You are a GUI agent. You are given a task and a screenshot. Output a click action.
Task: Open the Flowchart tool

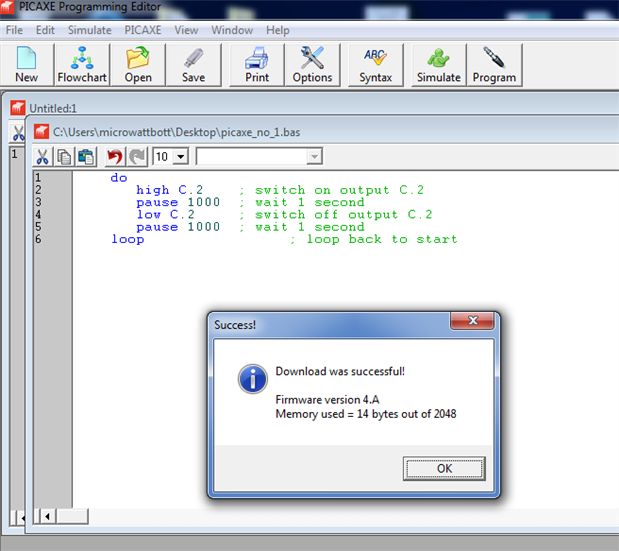click(82, 65)
